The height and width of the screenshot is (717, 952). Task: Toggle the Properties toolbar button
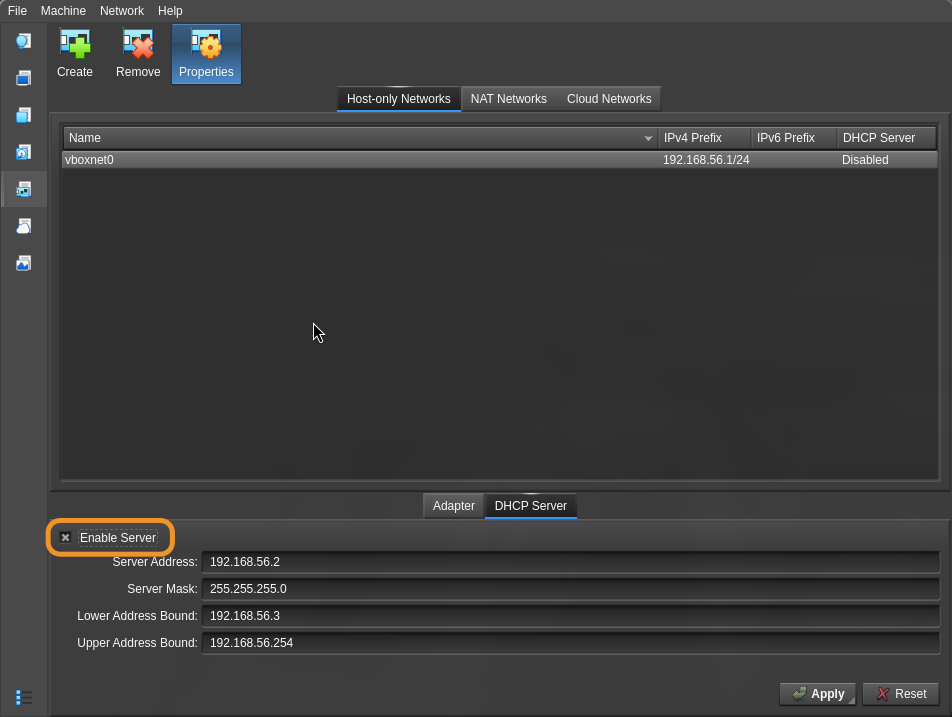[x=206, y=54]
